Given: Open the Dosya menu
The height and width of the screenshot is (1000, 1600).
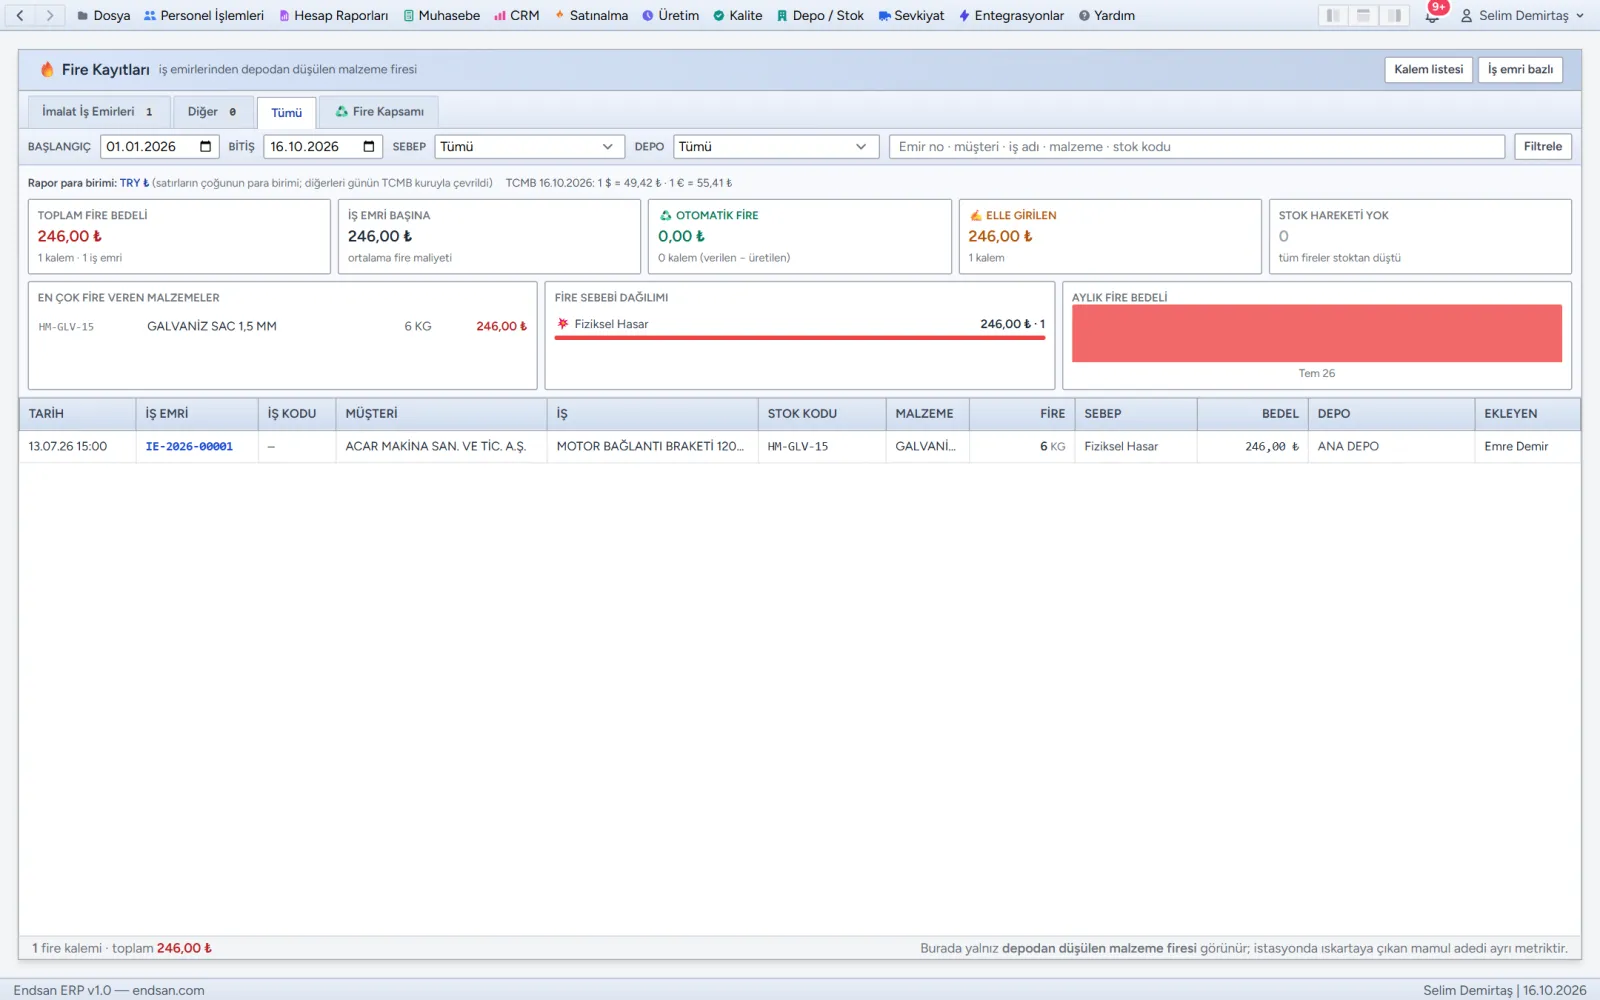Looking at the screenshot, I should coord(104,15).
